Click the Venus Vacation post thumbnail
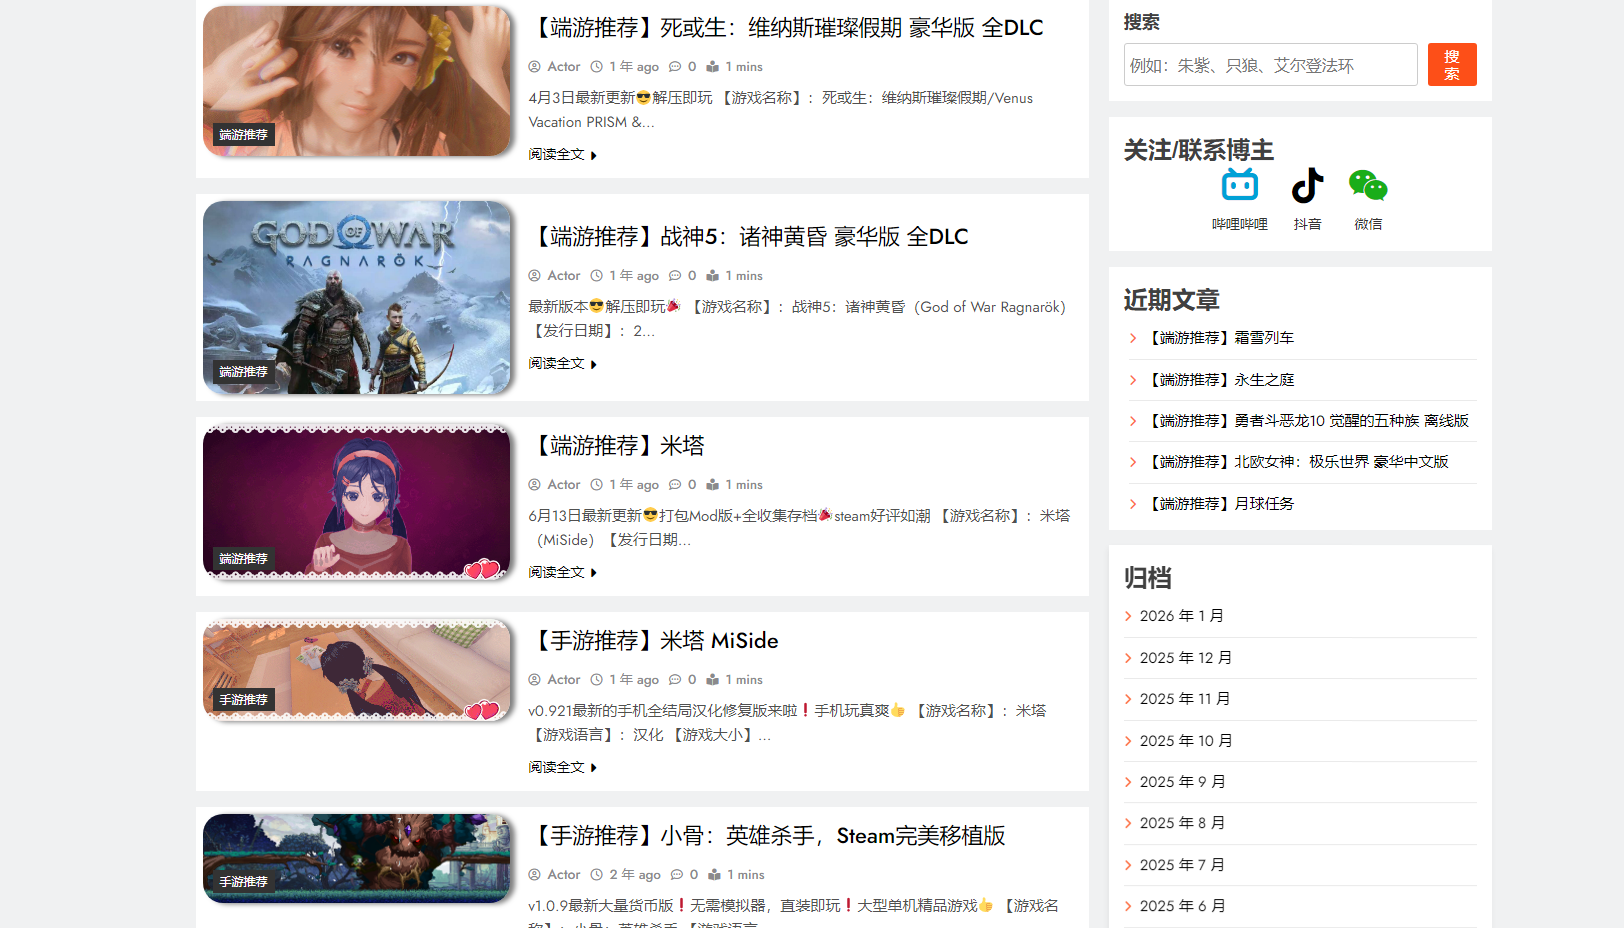 click(x=357, y=81)
